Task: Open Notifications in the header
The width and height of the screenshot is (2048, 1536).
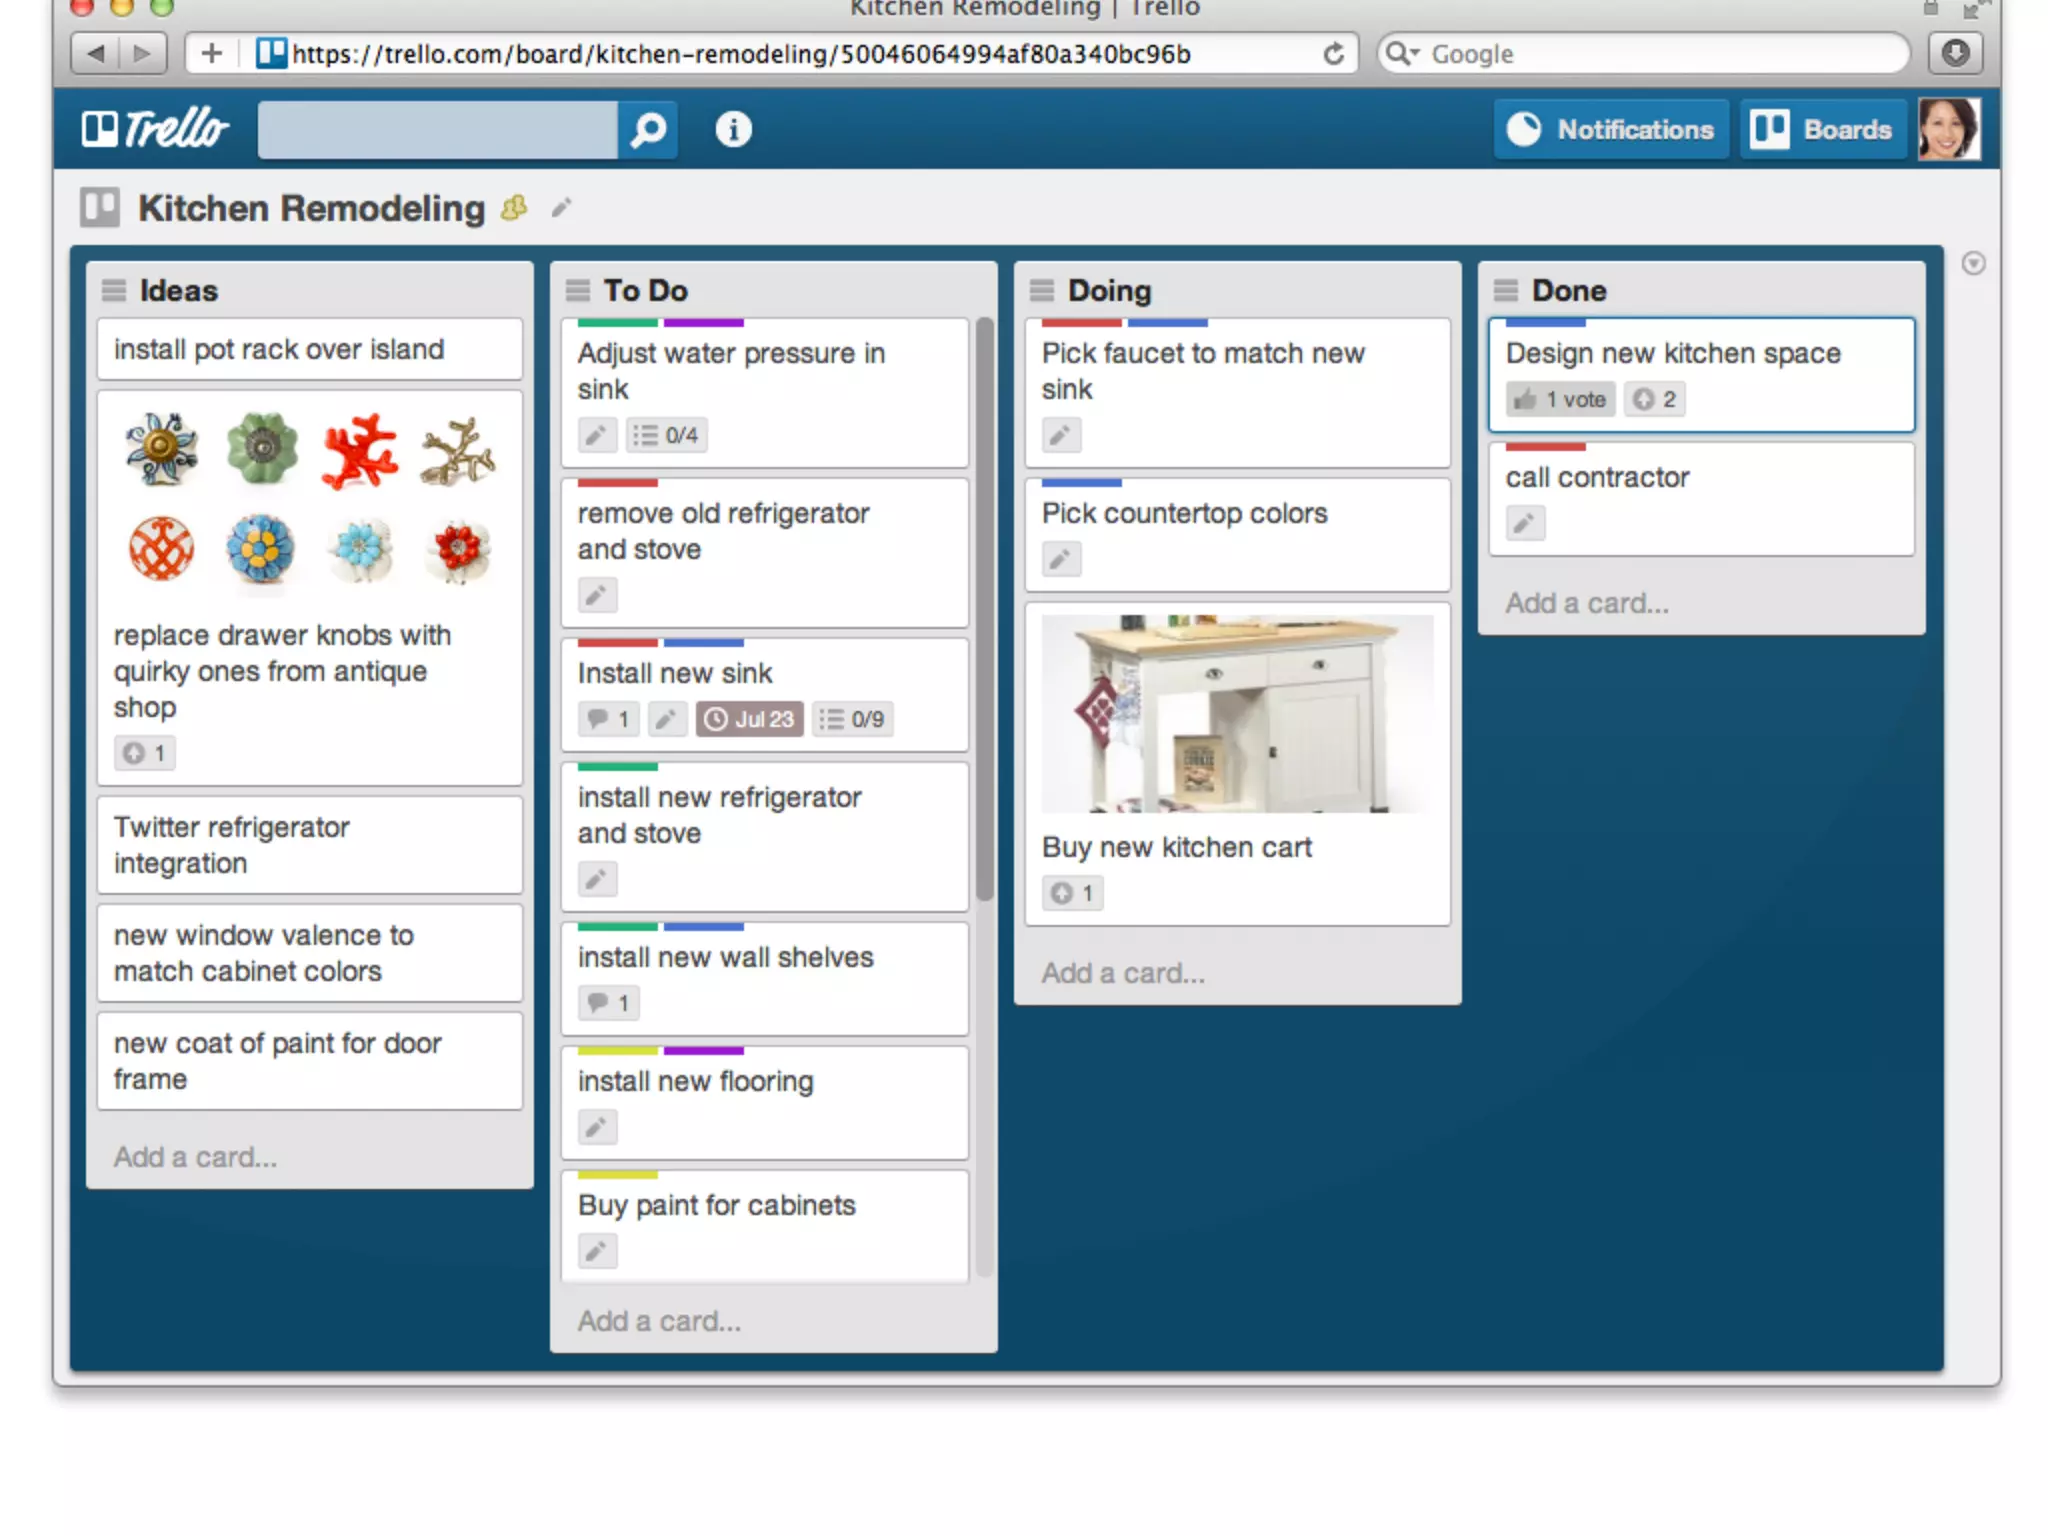Action: pos(1611,129)
